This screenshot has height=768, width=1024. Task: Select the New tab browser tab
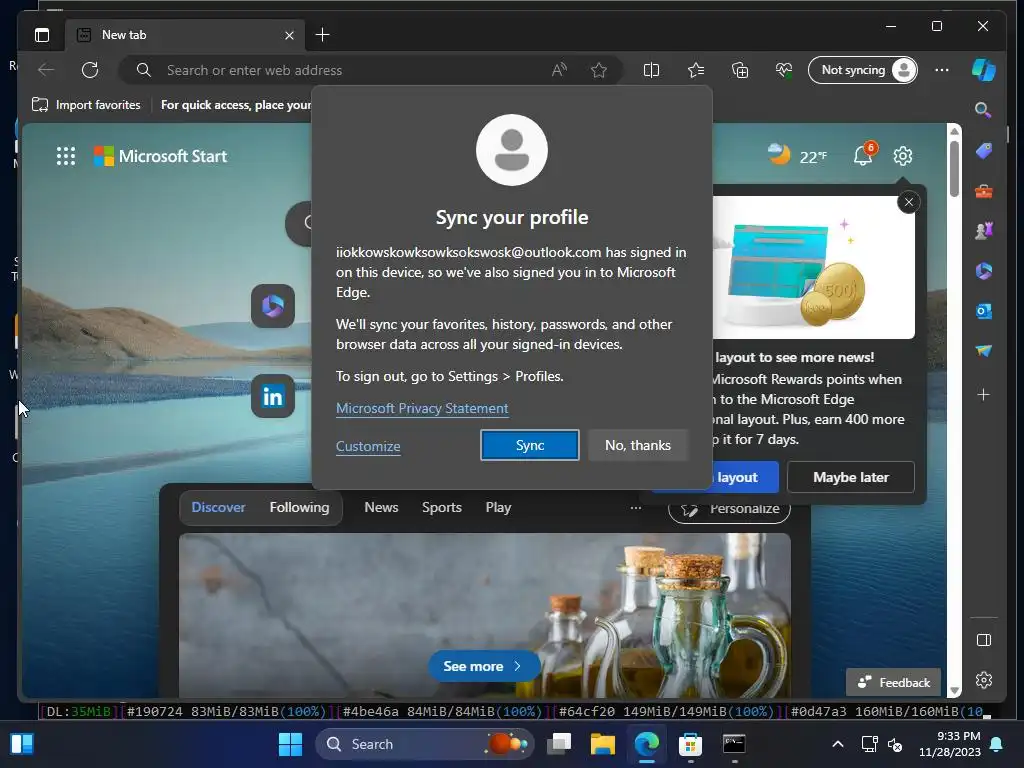[186, 35]
